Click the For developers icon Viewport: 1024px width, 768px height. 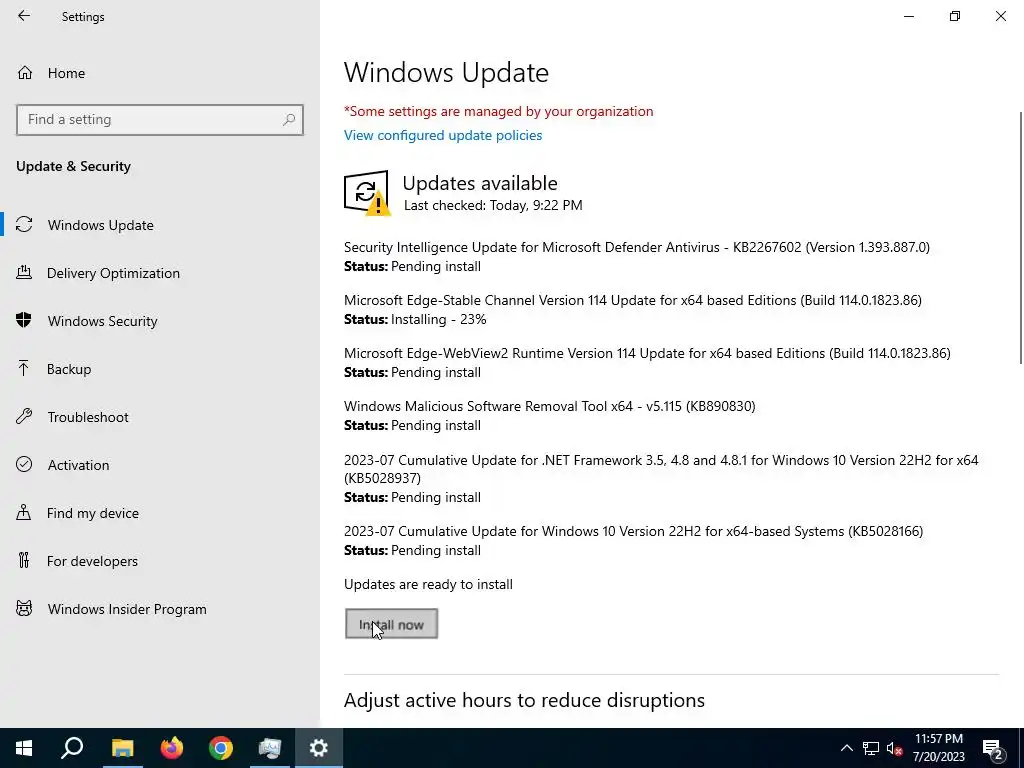point(24,560)
